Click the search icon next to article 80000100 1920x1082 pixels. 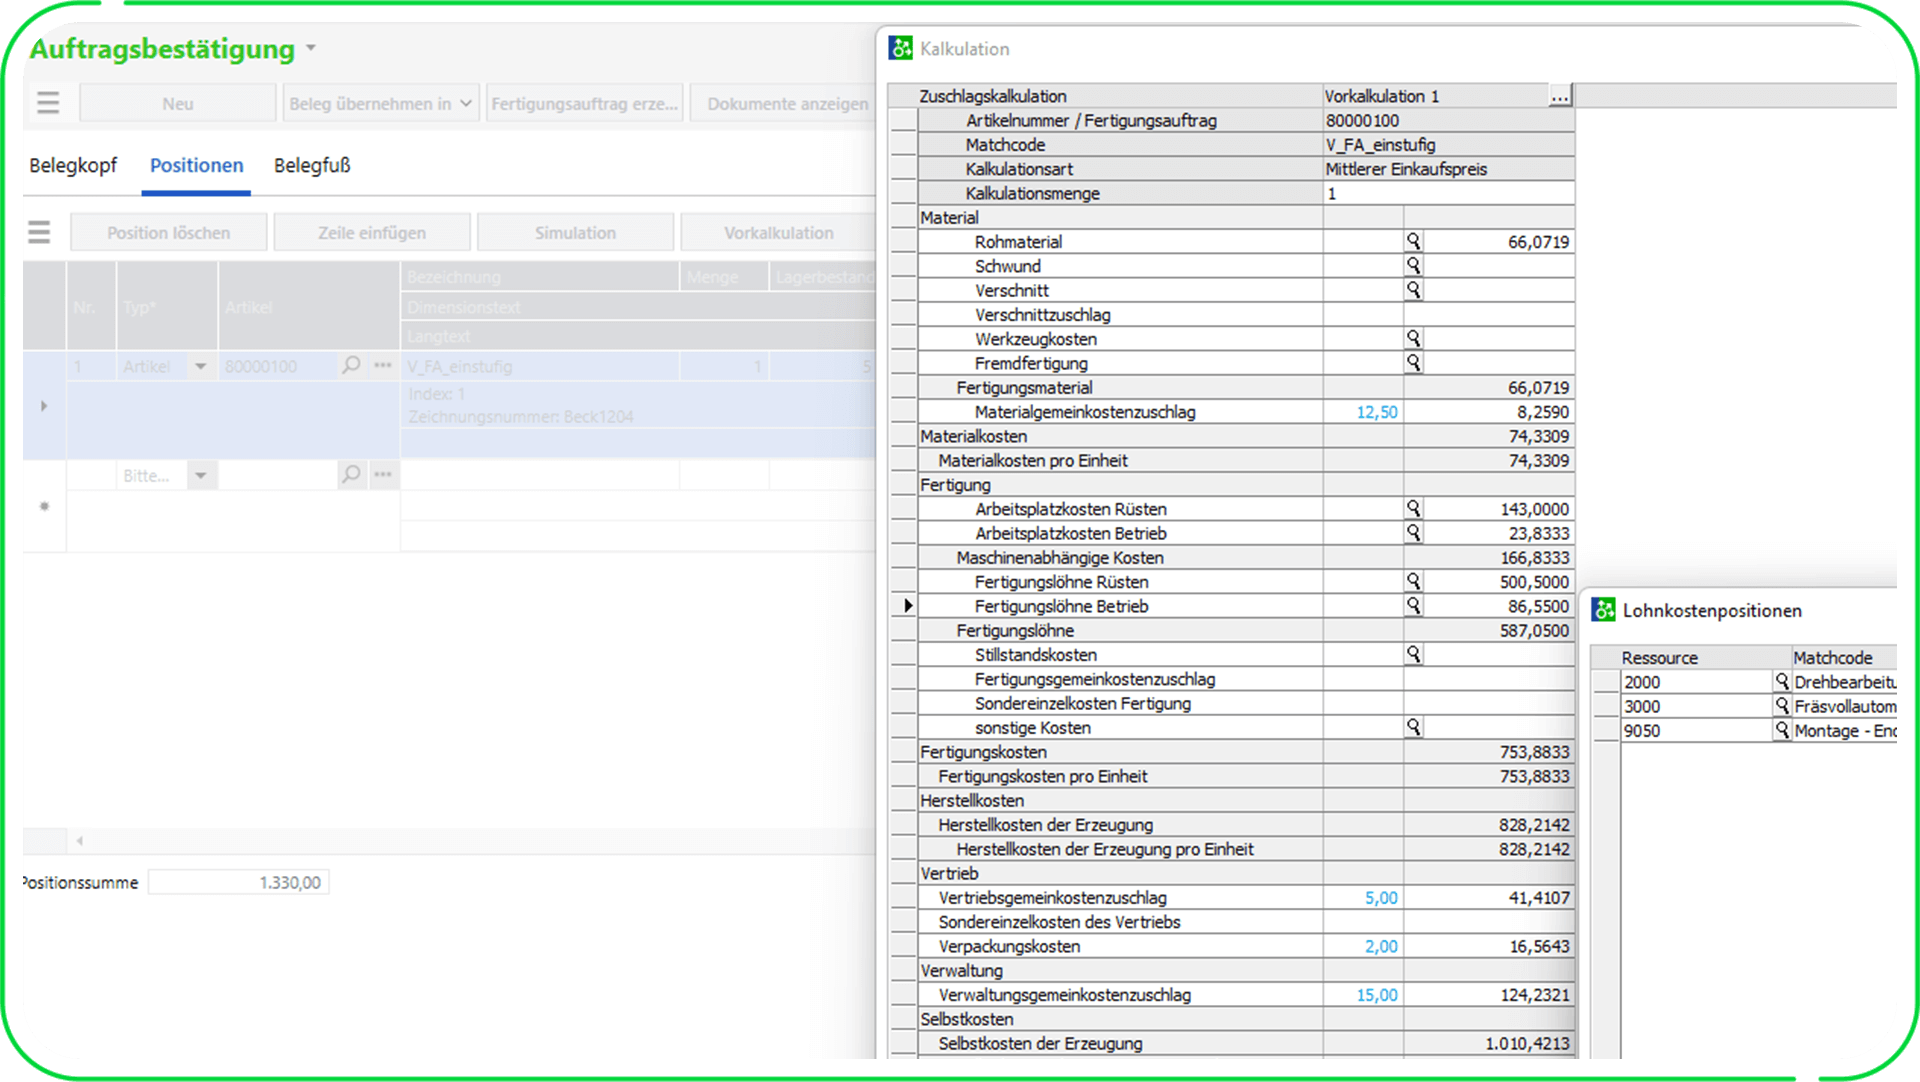click(351, 365)
